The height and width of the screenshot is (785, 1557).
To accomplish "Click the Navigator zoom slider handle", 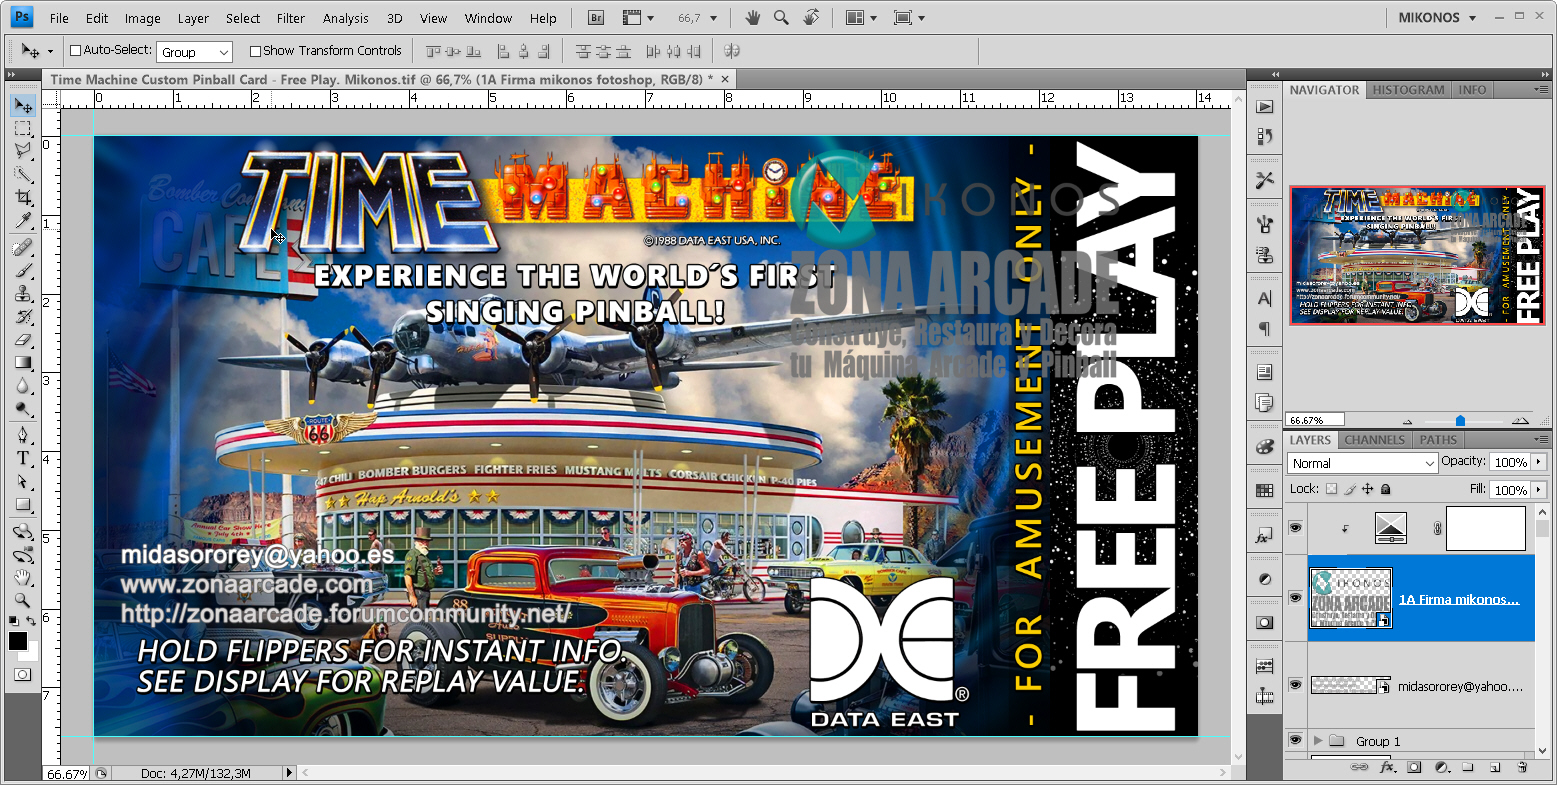I will point(1460,421).
